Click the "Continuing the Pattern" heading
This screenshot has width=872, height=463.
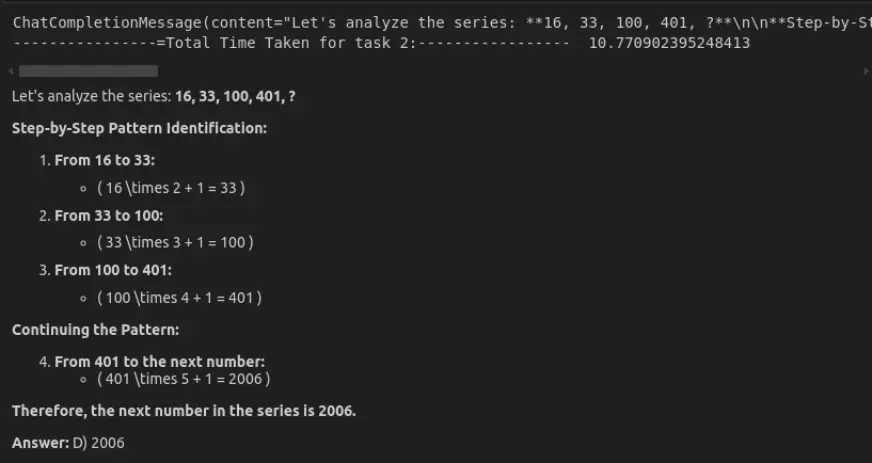(x=95, y=329)
